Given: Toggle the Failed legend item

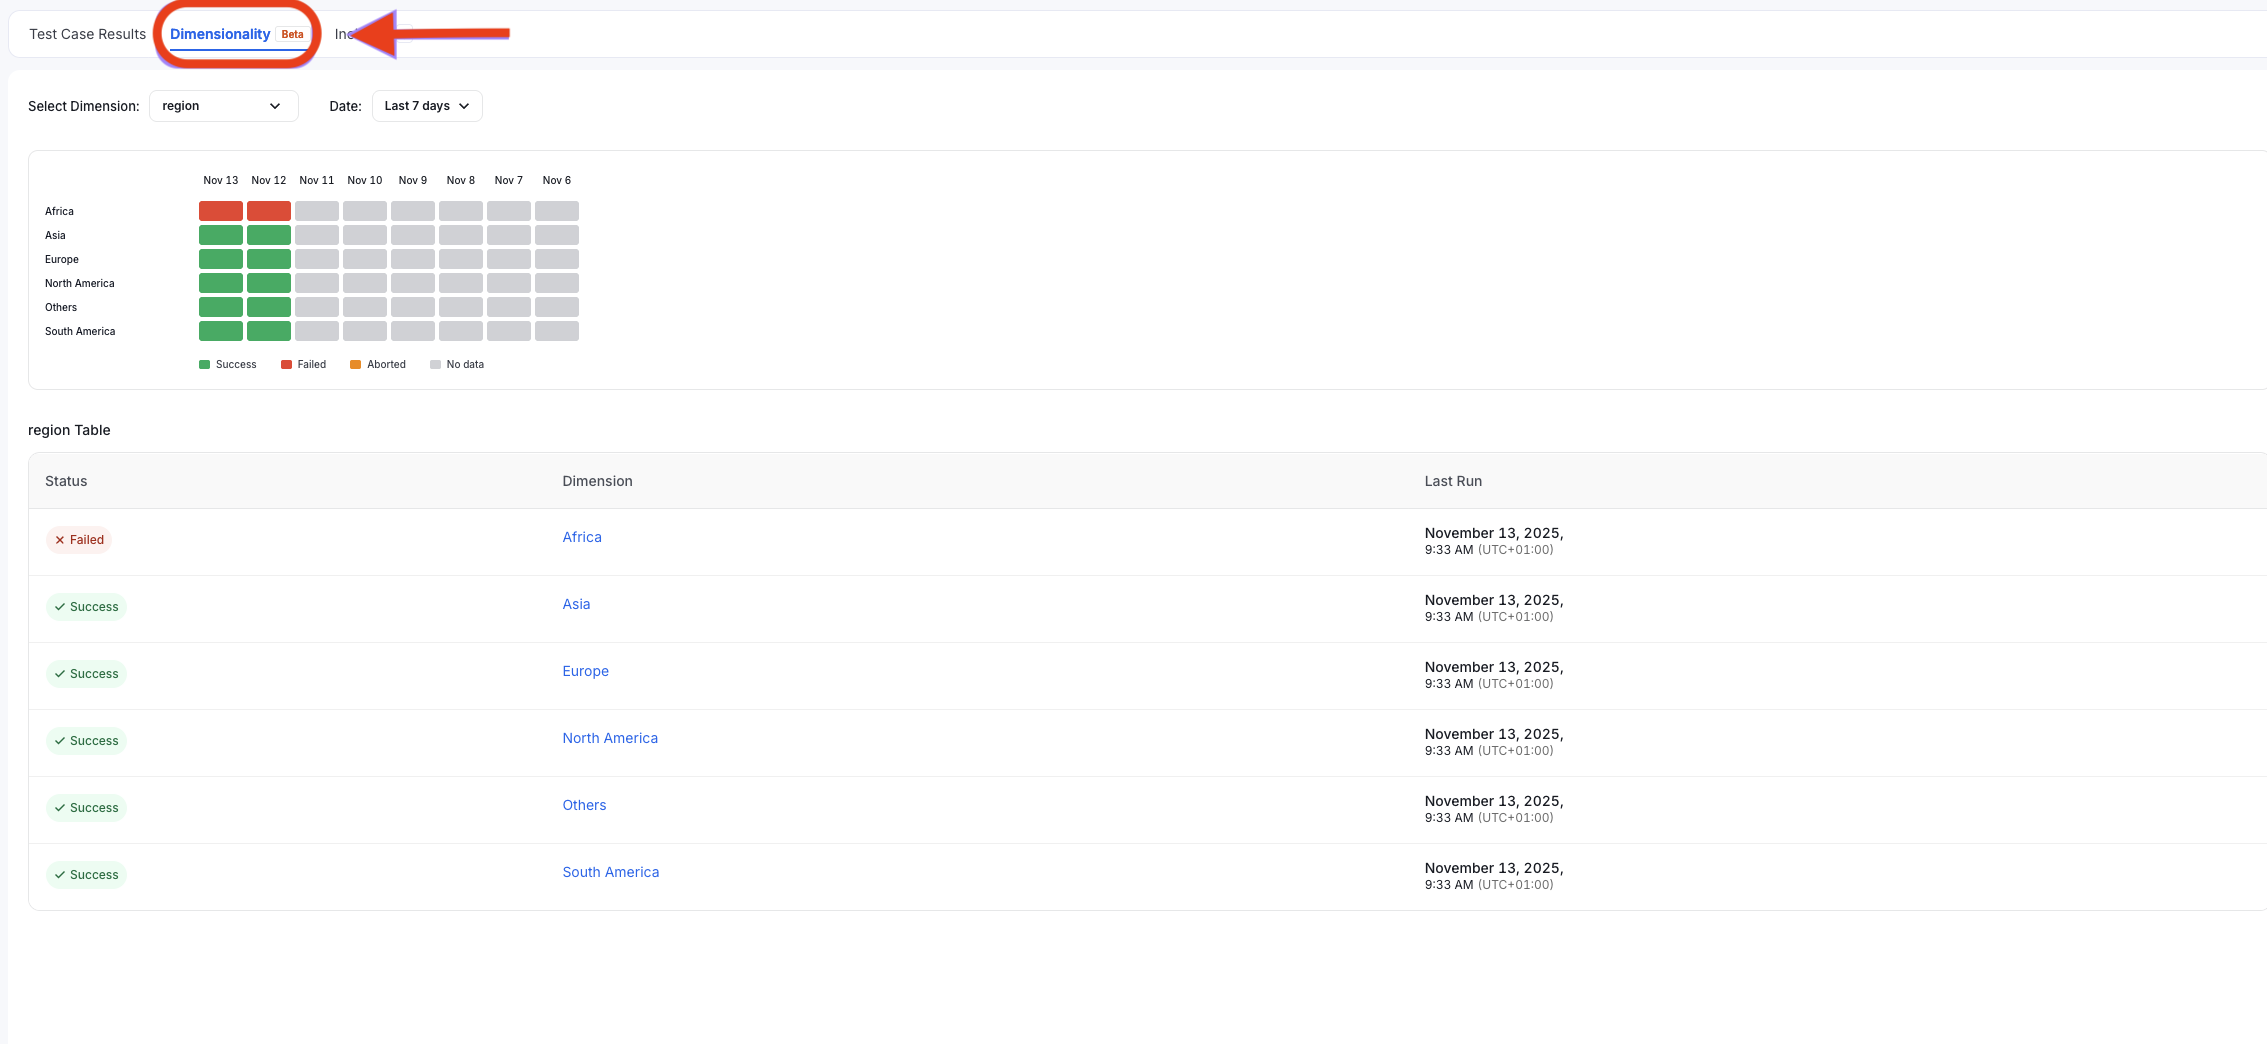Looking at the screenshot, I should coord(304,365).
